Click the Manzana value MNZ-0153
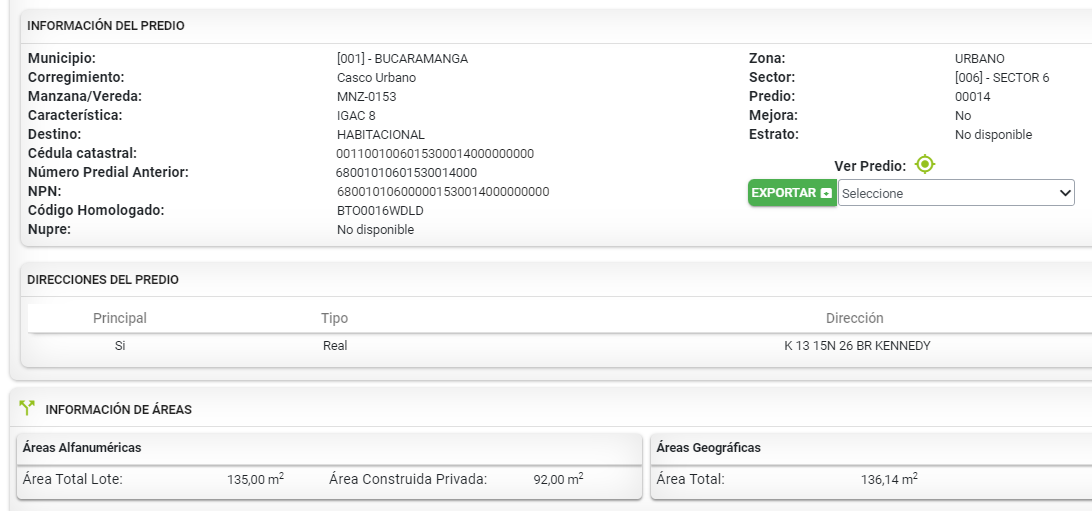 click(x=367, y=97)
